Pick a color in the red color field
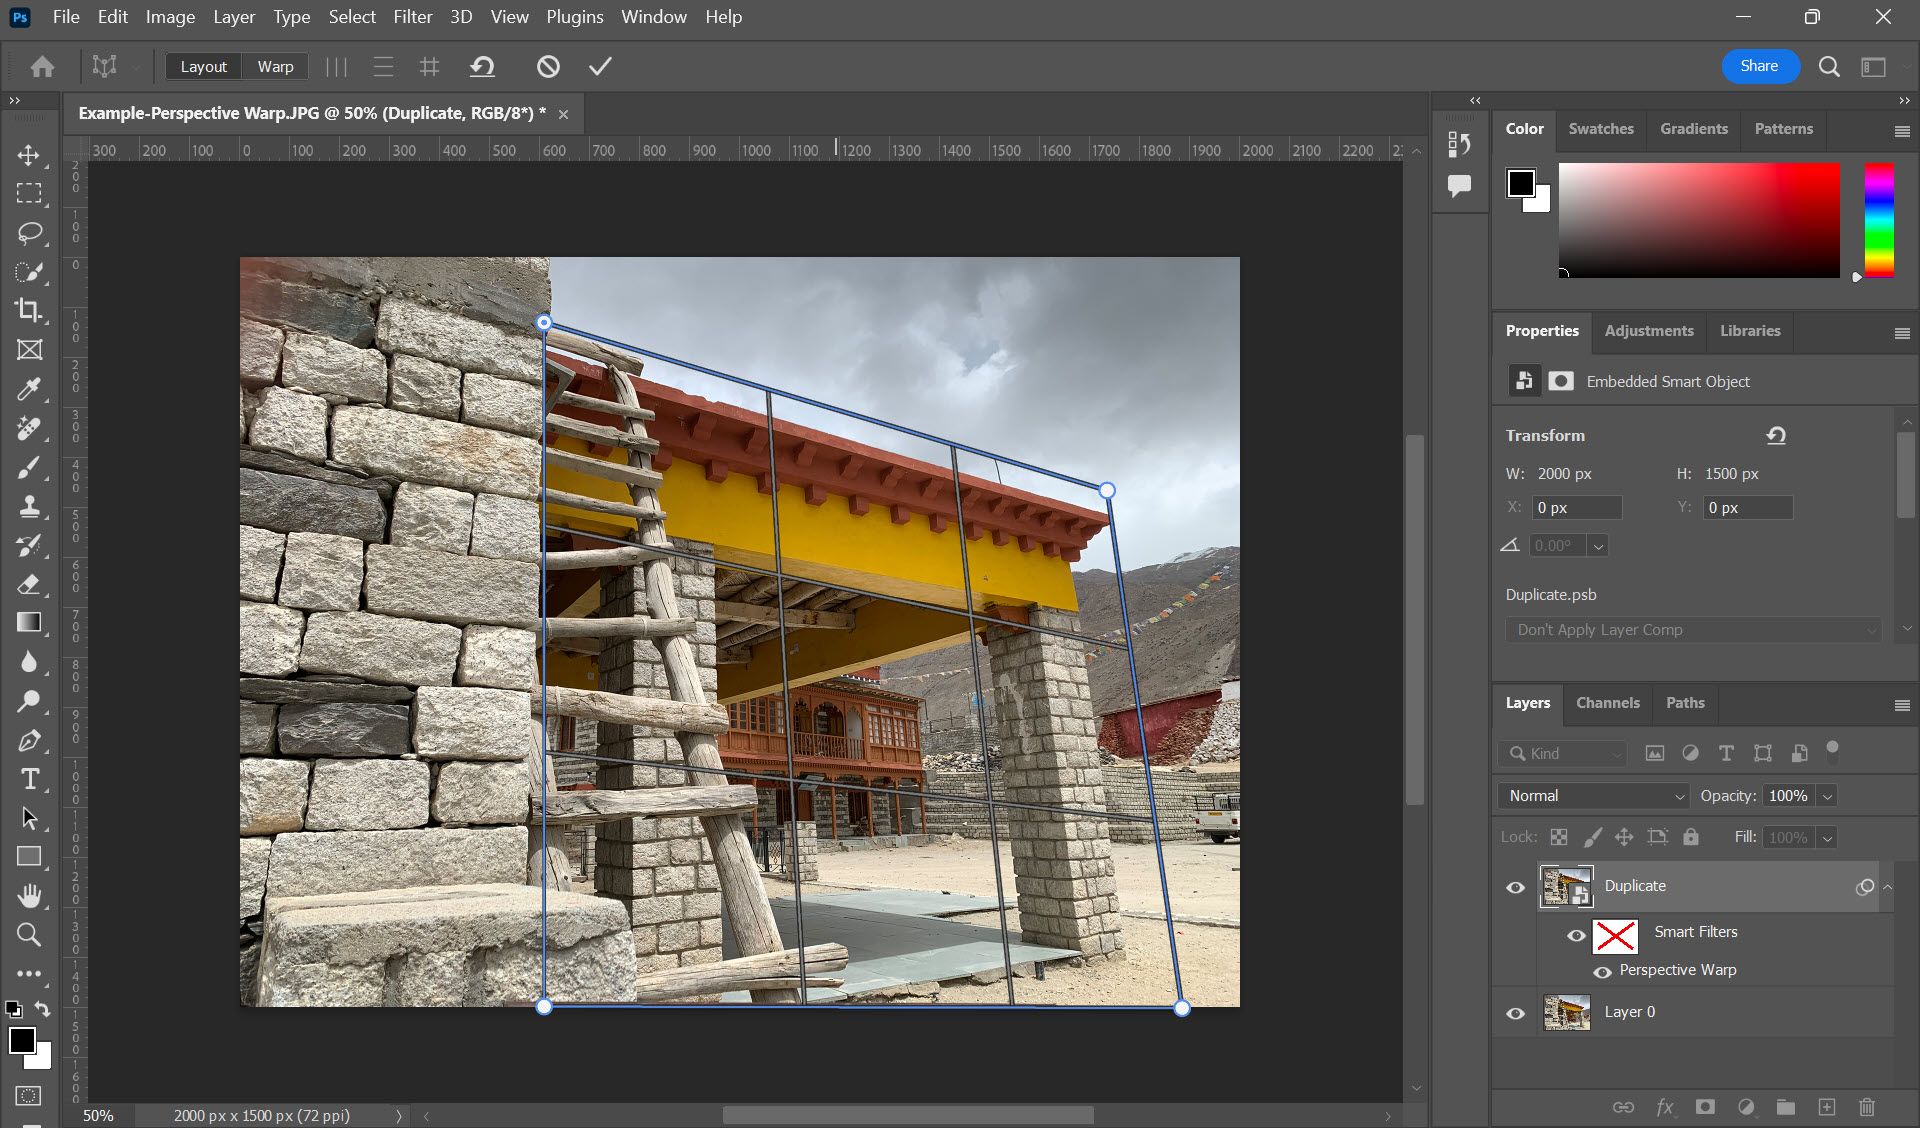The image size is (1920, 1128). click(x=1699, y=220)
